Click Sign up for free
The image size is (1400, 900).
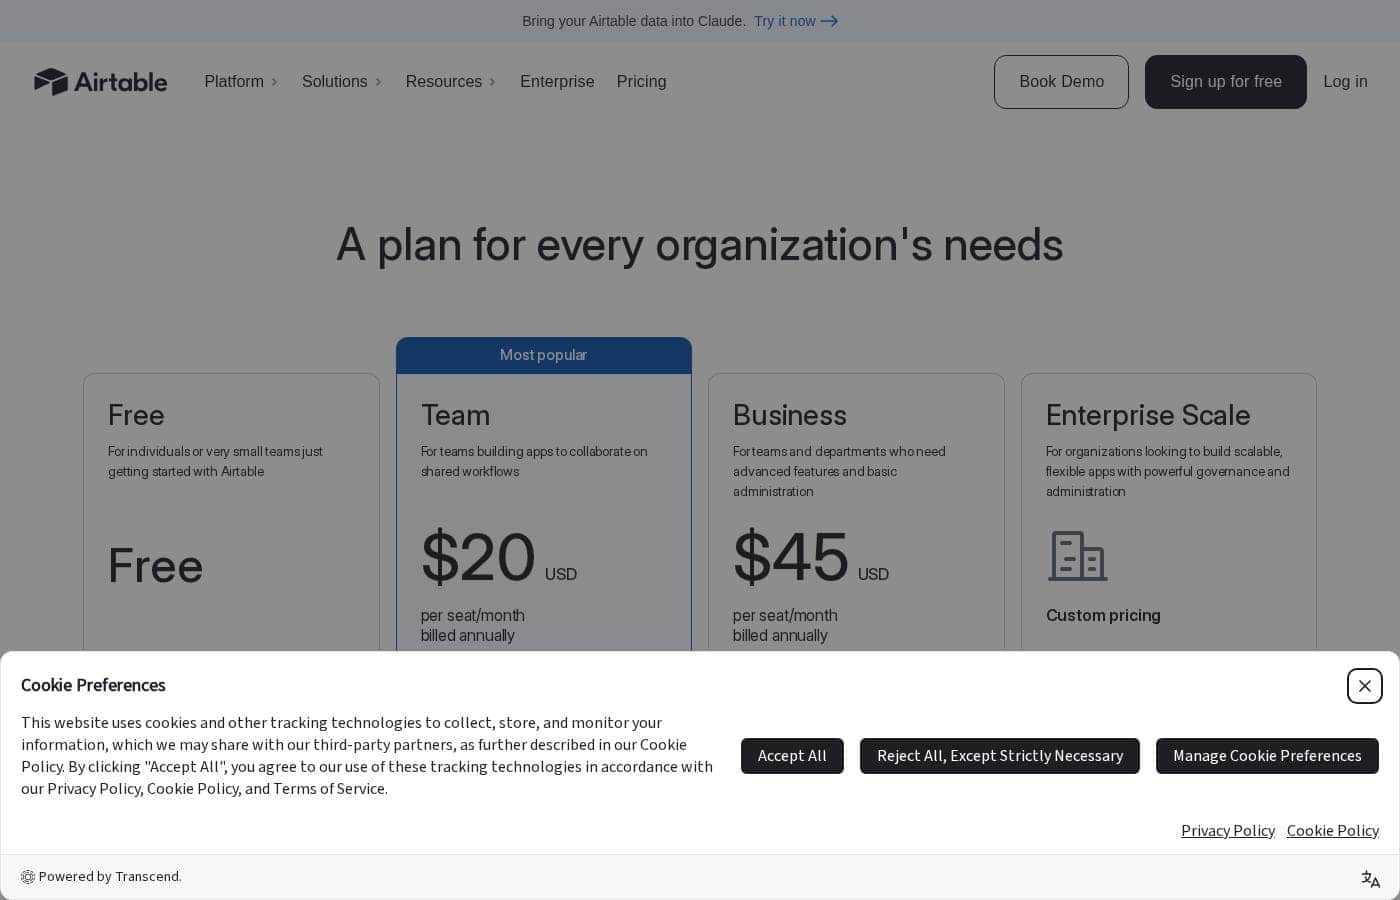[1225, 82]
